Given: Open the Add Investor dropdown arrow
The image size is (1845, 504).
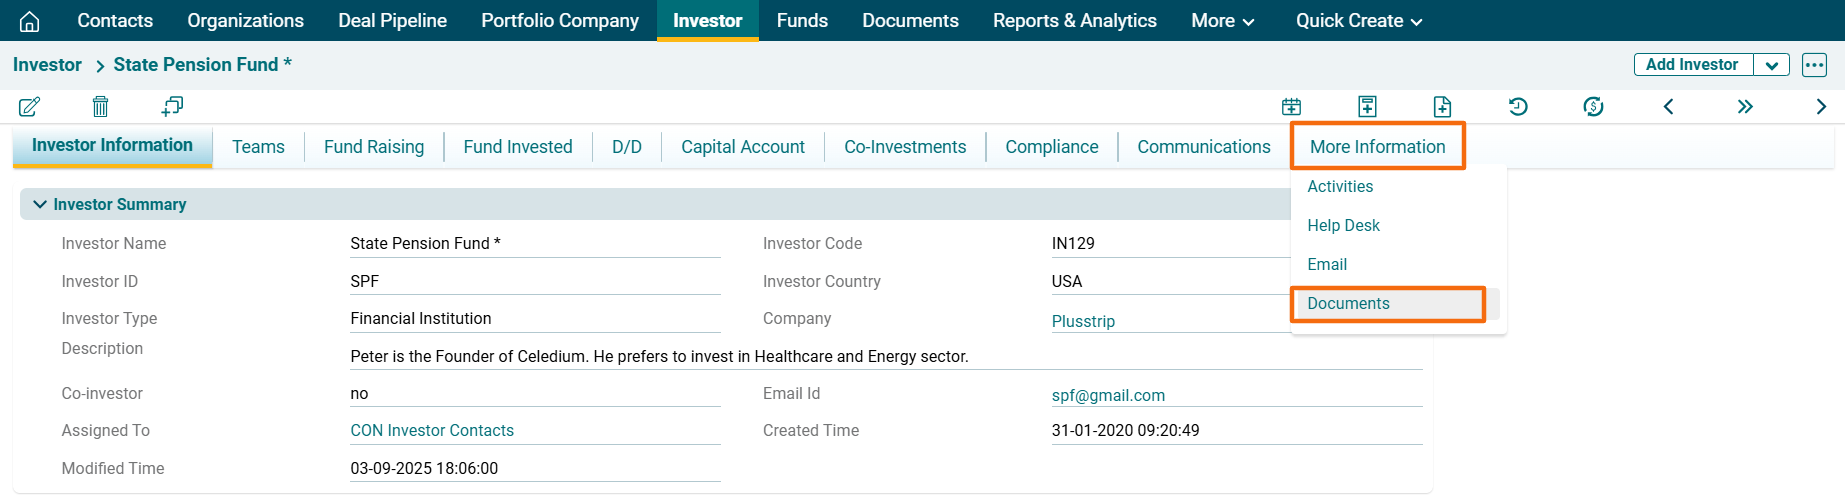Looking at the screenshot, I should tap(1771, 65).
